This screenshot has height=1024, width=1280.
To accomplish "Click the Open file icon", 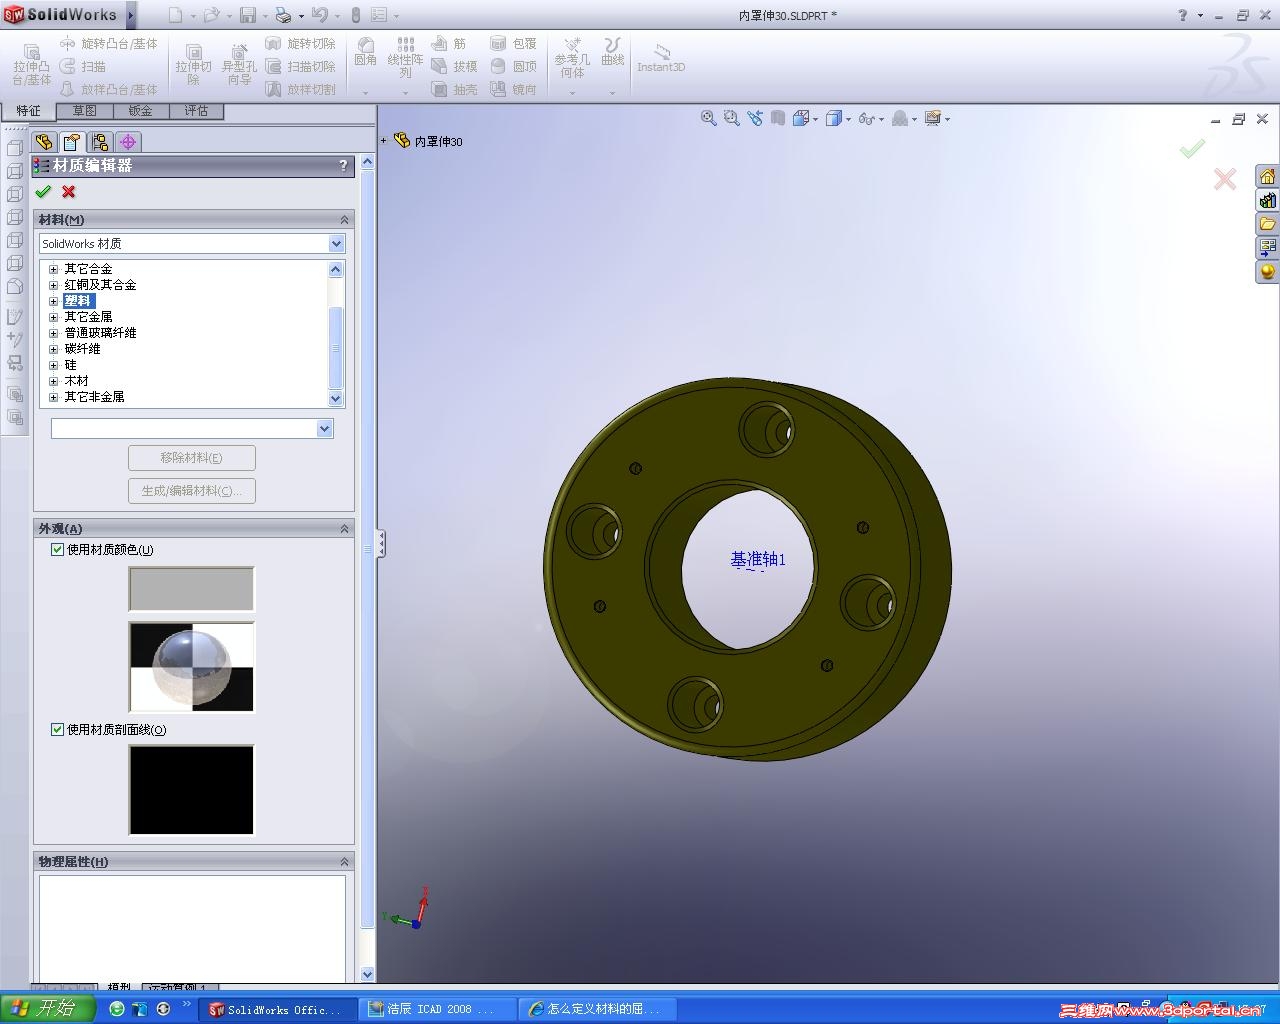I will pyautogui.click(x=211, y=15).
